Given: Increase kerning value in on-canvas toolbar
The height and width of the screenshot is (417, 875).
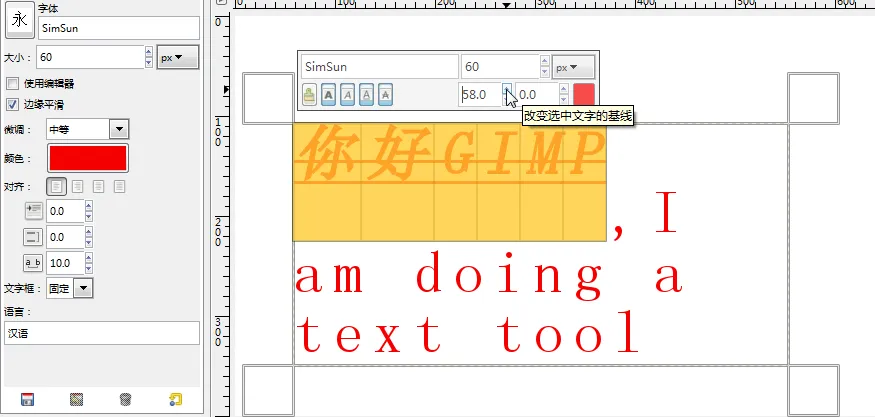Looking at the screenshot, I should 564,89.
